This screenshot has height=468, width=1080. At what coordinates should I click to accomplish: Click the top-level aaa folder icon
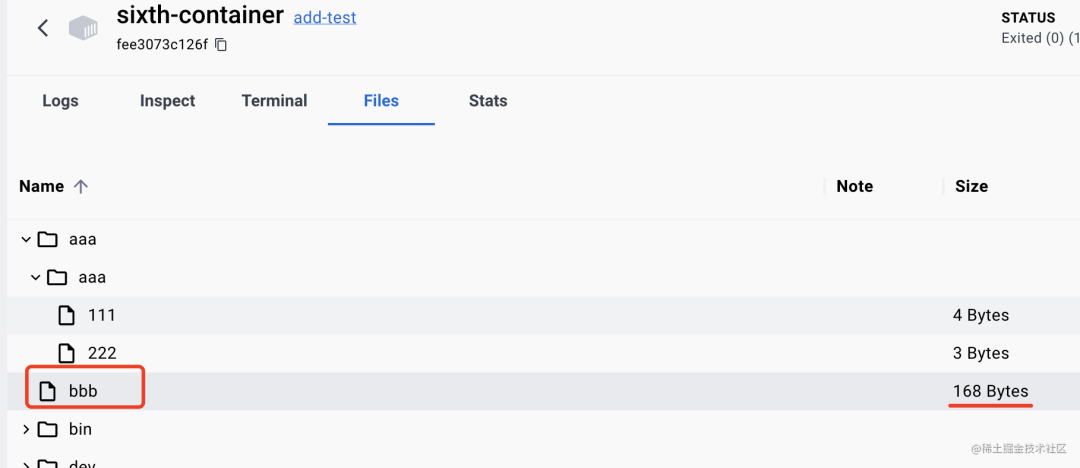click(47, 240)
